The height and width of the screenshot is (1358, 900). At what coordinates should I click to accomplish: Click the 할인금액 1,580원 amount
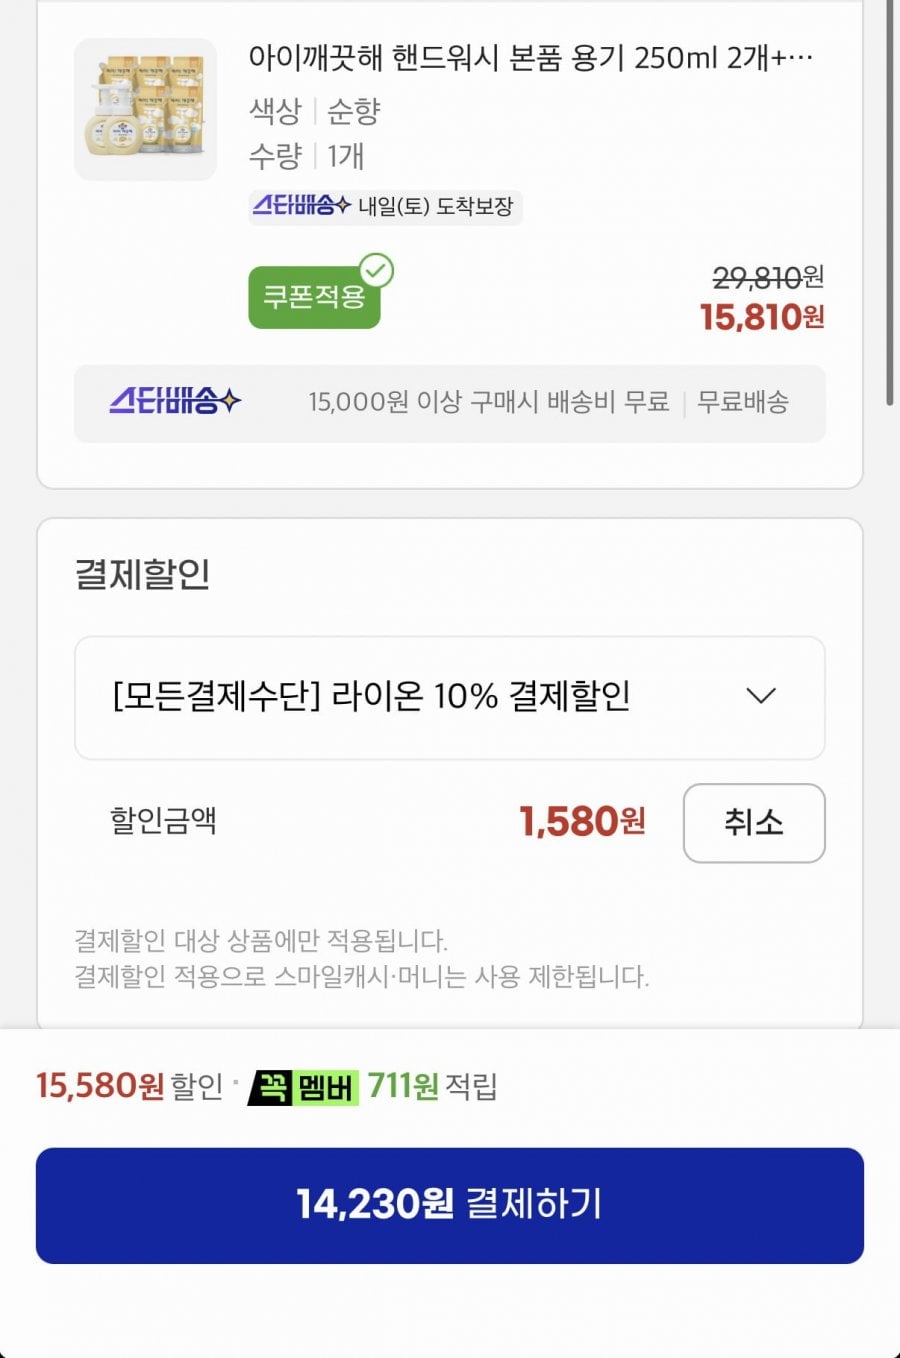tap(582, 822)
